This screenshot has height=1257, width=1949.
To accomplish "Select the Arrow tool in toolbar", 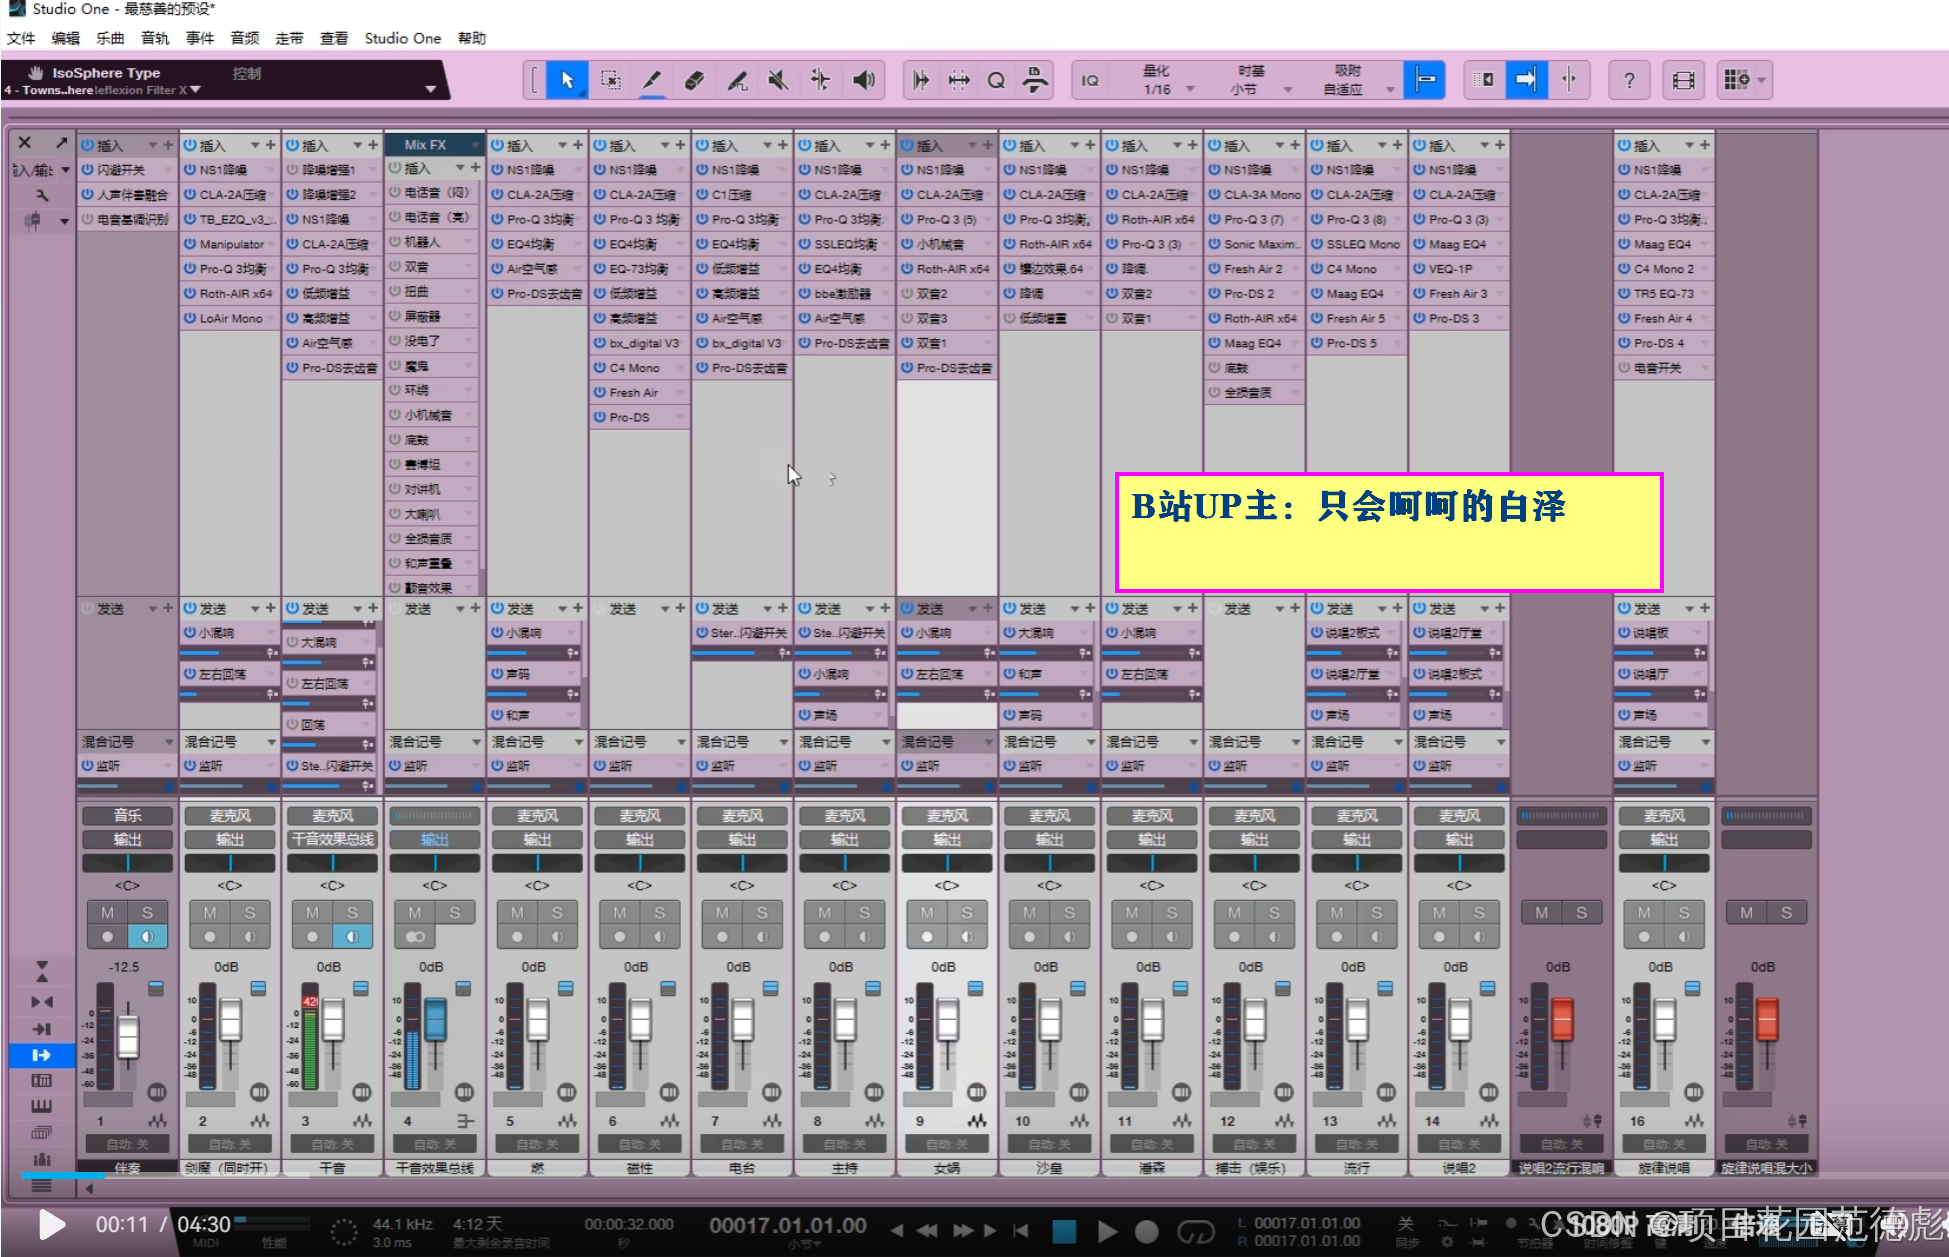I will pyautogui.click(x=567, y=80).
